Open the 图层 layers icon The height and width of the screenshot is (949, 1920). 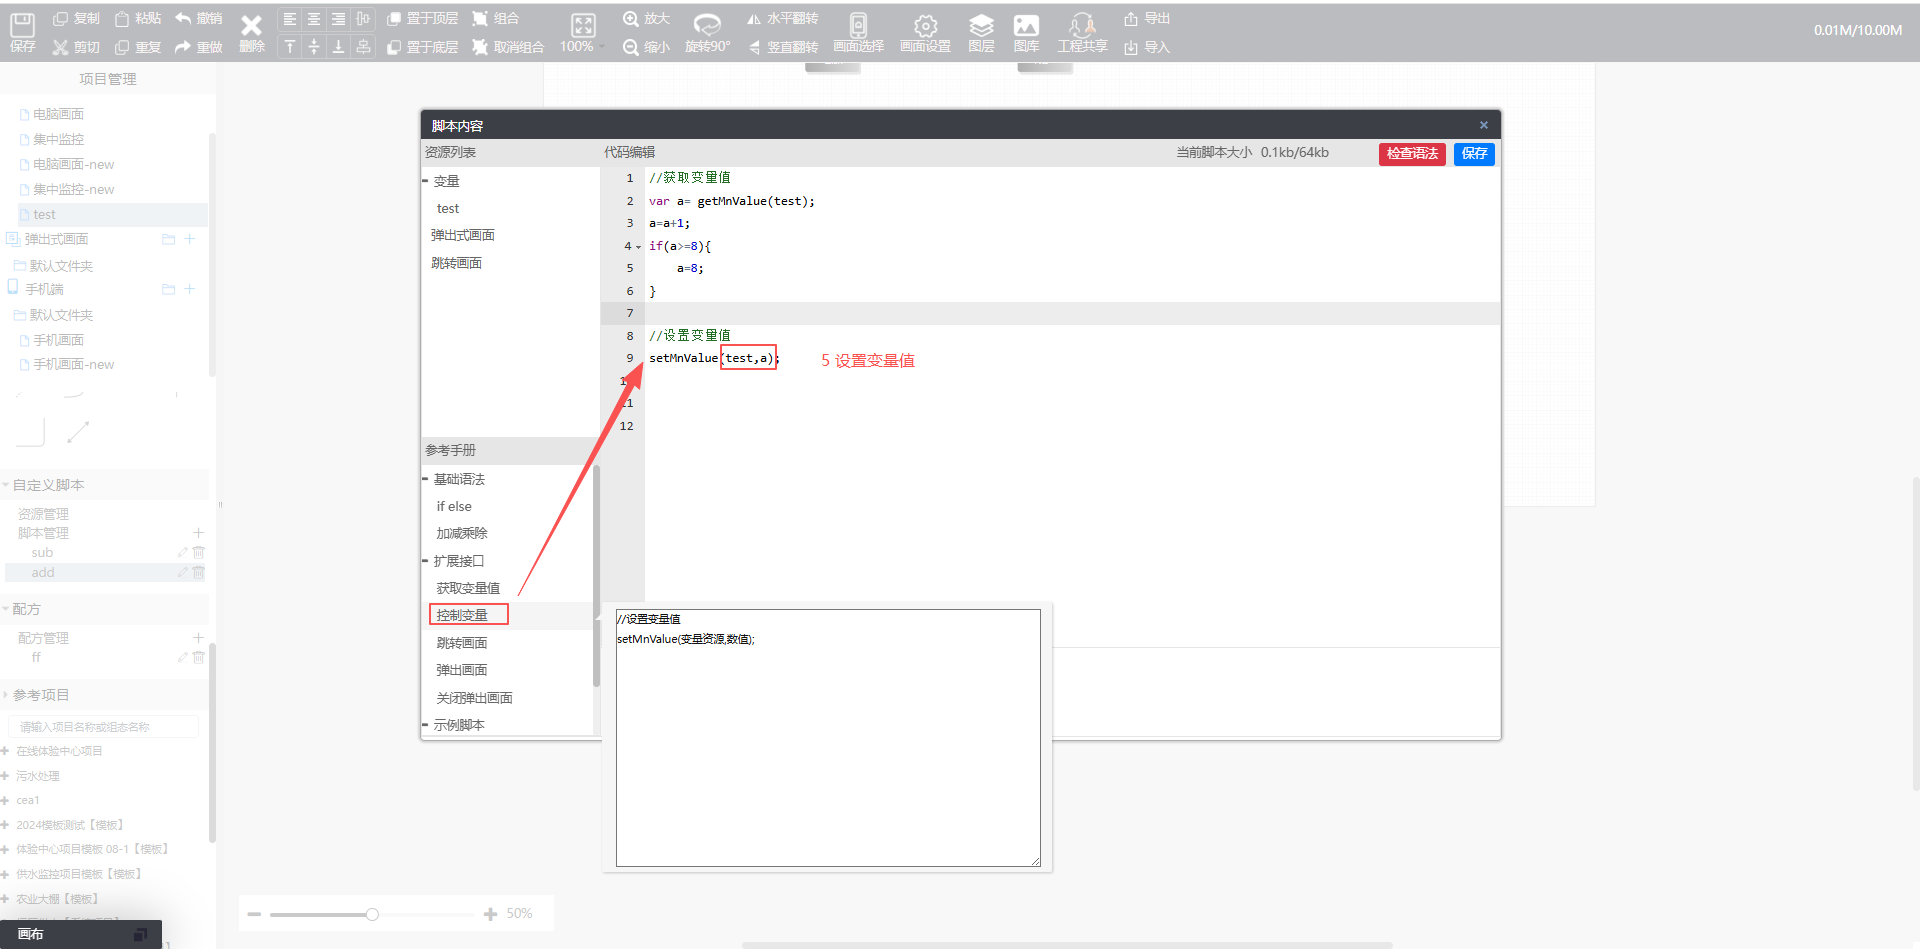(x=981, y=26)
